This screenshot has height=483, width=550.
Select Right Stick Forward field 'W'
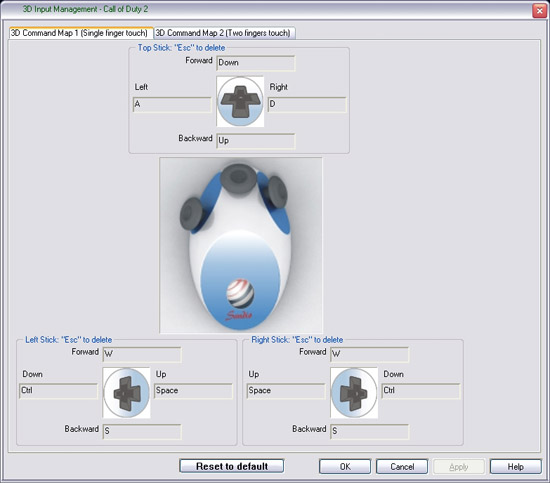pyautogui.click(x=370, y=354)
